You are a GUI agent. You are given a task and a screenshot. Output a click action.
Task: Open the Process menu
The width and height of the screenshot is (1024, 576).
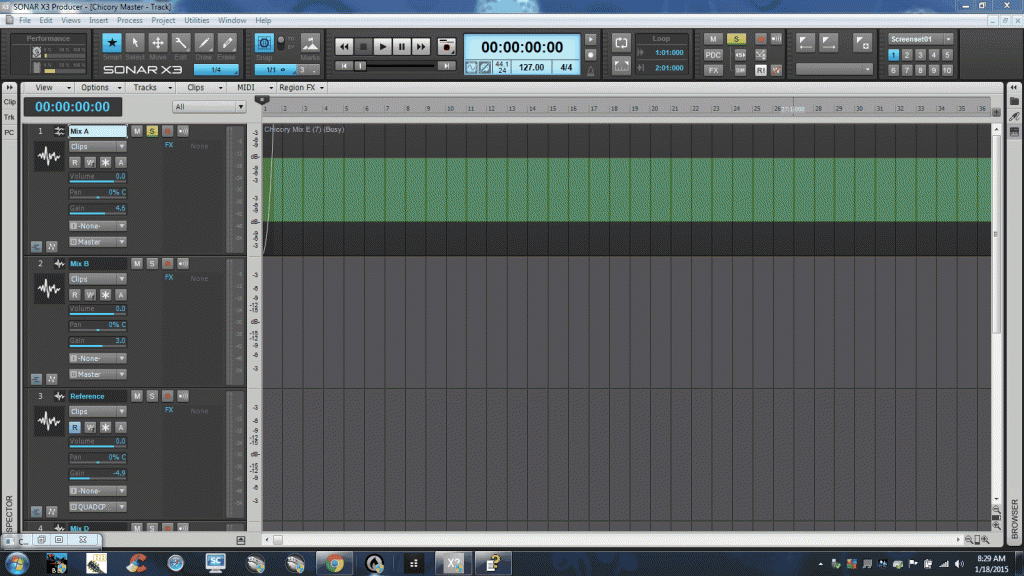point(129,20)
